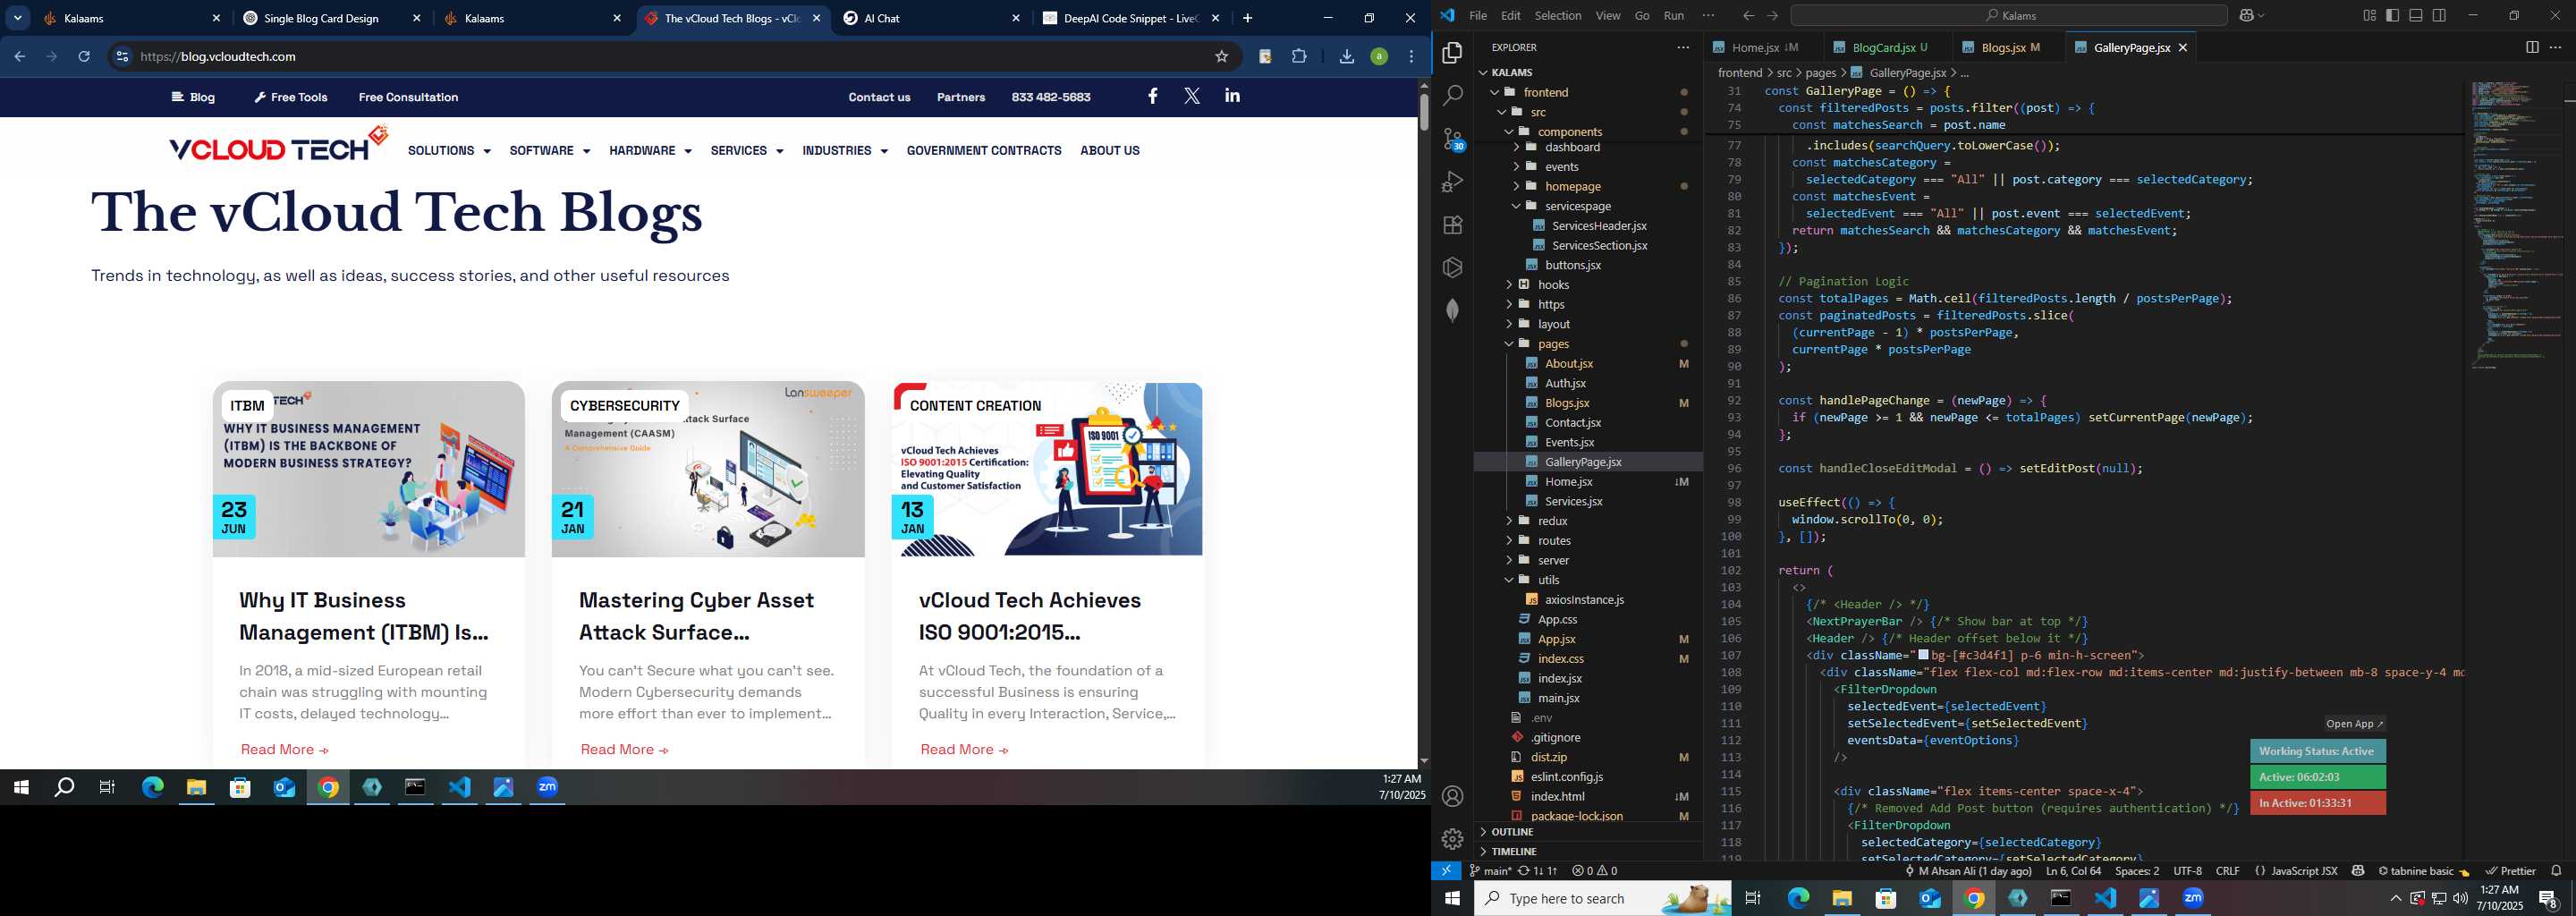Open Source Control view with 30 badge
The width and height of the screenshot is (2576, 916).
(x=1453, y=139)
